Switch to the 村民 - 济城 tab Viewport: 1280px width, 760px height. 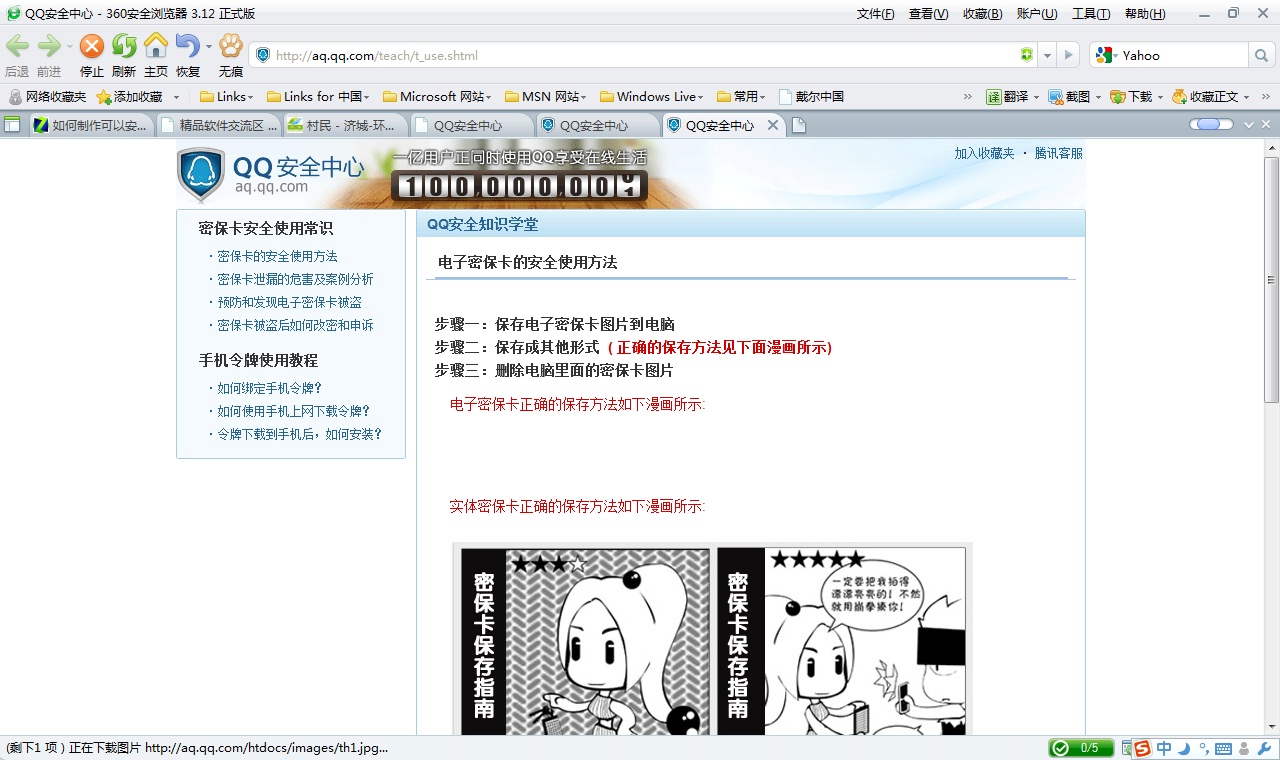pyautogui.click(x=345, y=125)
